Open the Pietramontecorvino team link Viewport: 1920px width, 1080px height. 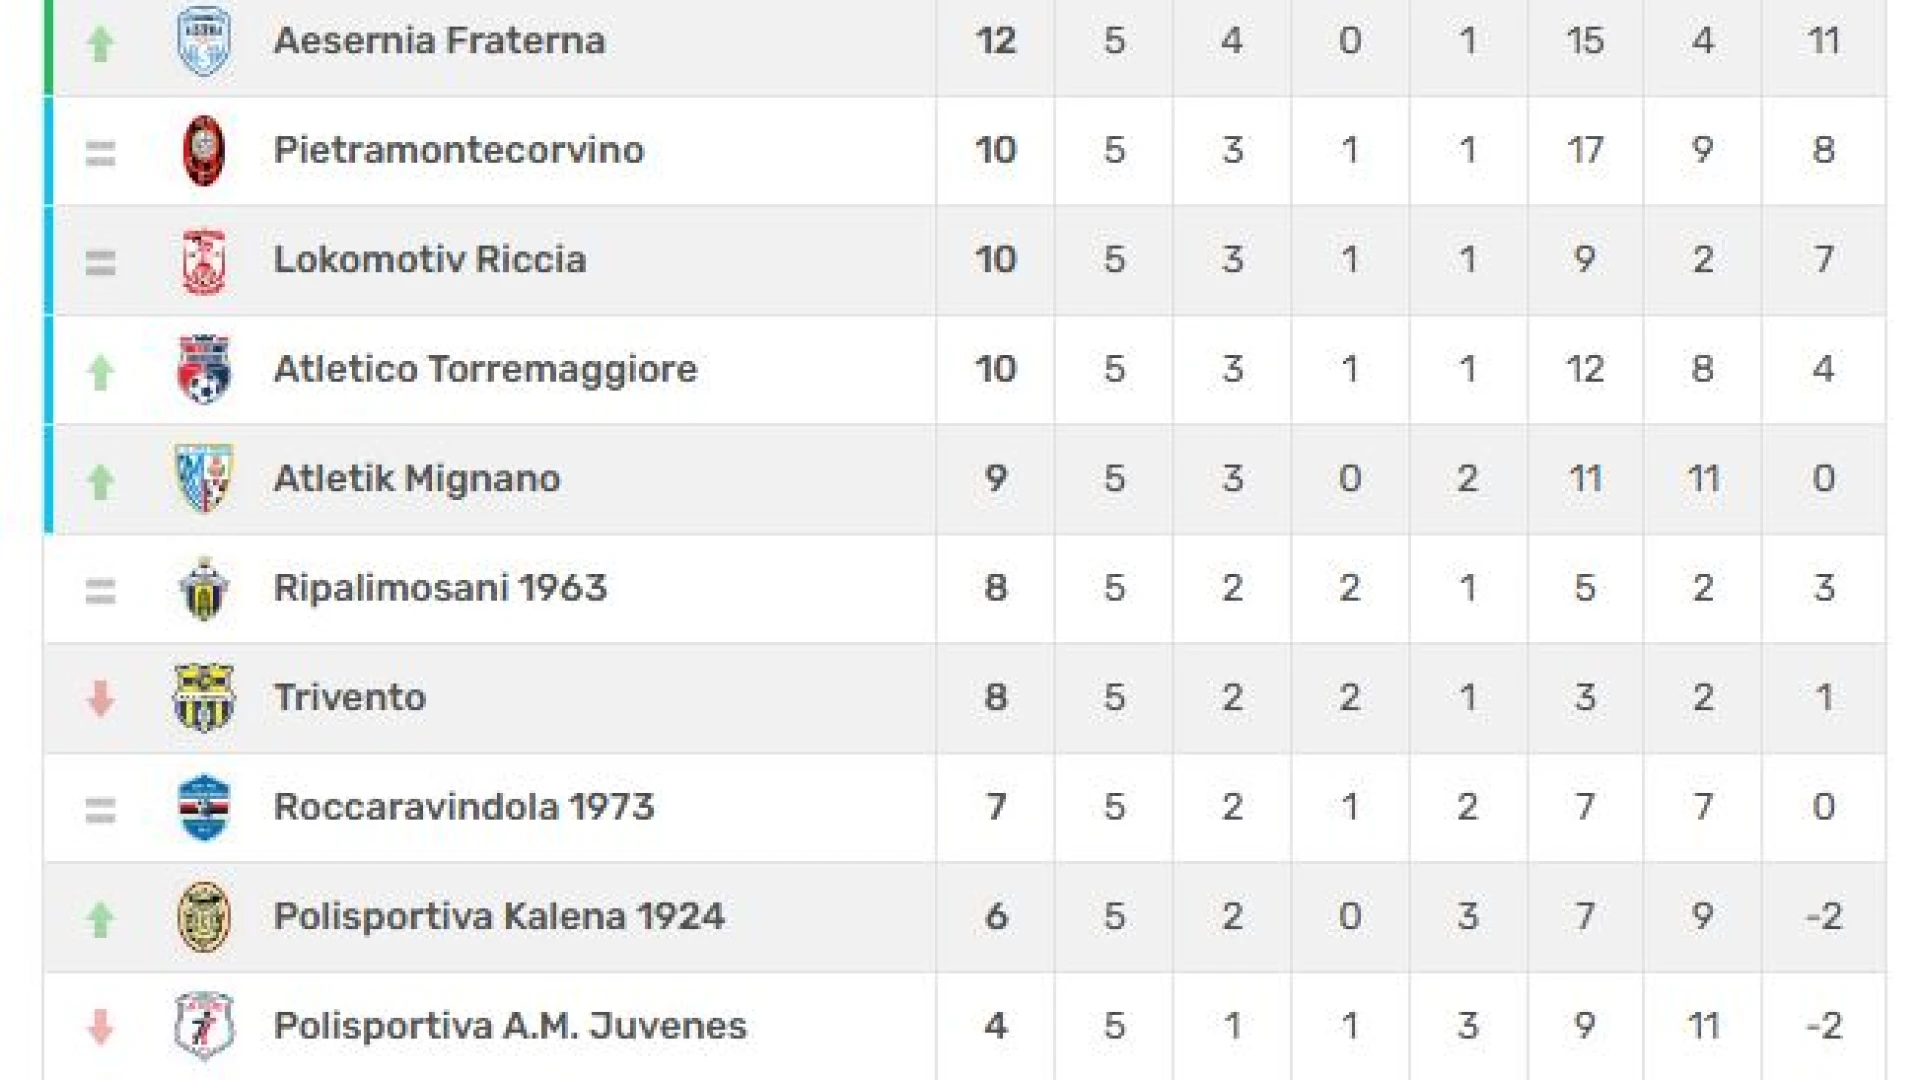pyautogui.click(x=459, y=150)
